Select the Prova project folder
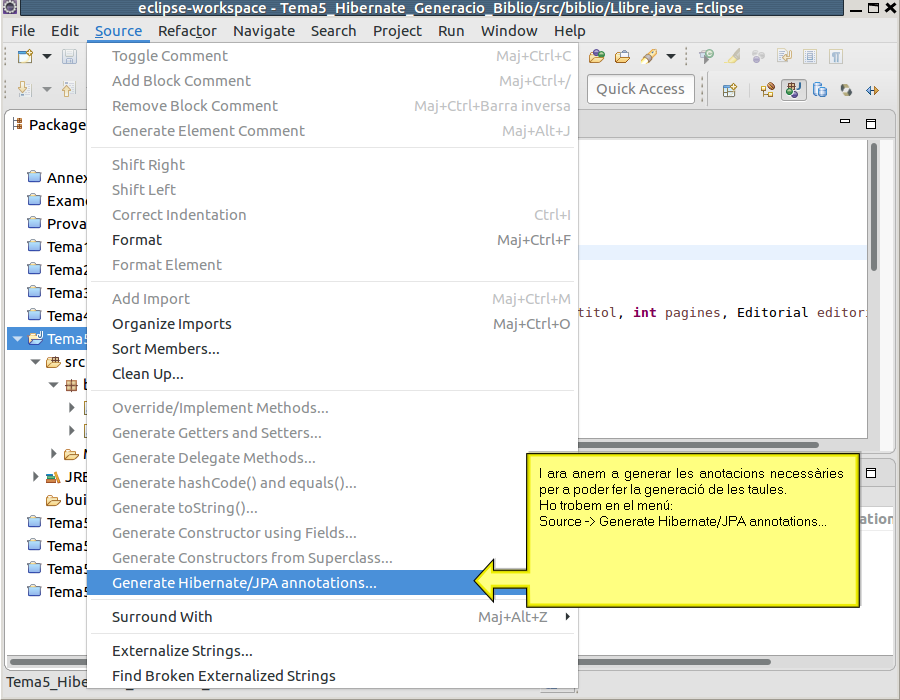Image resolution: width=900 pixels, height=700 pixels. click(57, 224)
